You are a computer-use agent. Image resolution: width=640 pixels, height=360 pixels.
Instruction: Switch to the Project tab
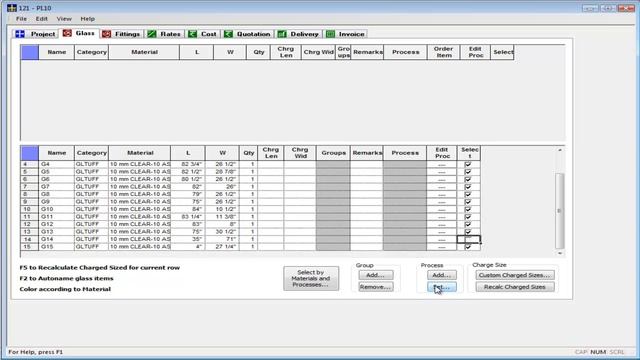click(36, 34)
